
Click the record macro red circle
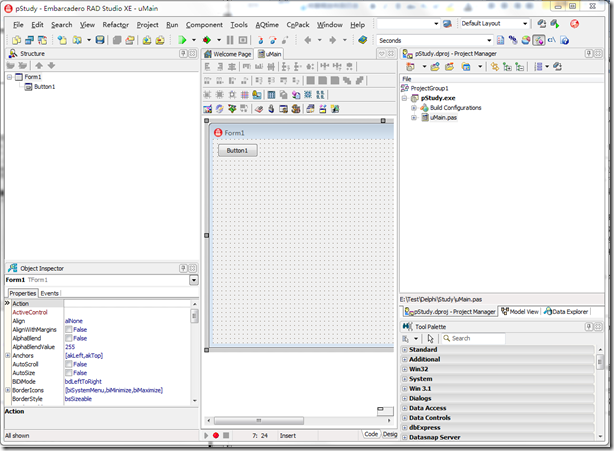coord(216,435)
